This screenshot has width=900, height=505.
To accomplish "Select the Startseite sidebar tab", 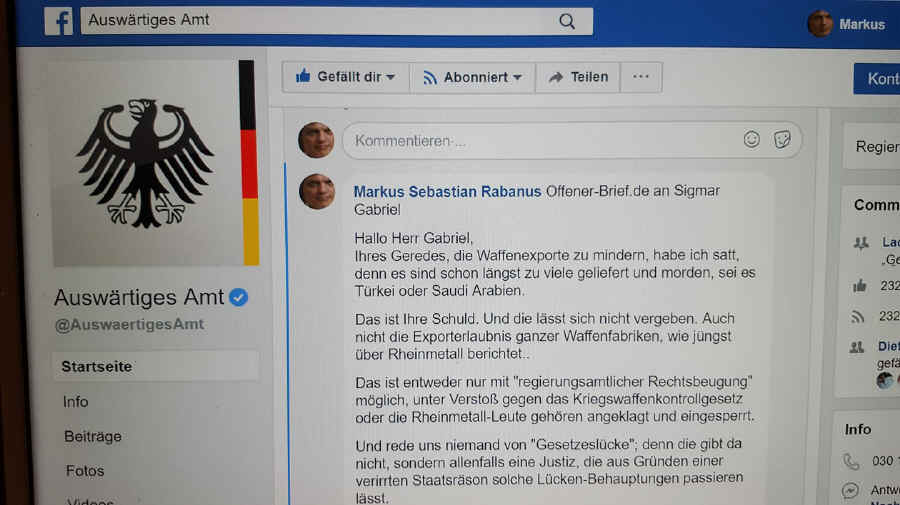I will click(x=156, y=366).
